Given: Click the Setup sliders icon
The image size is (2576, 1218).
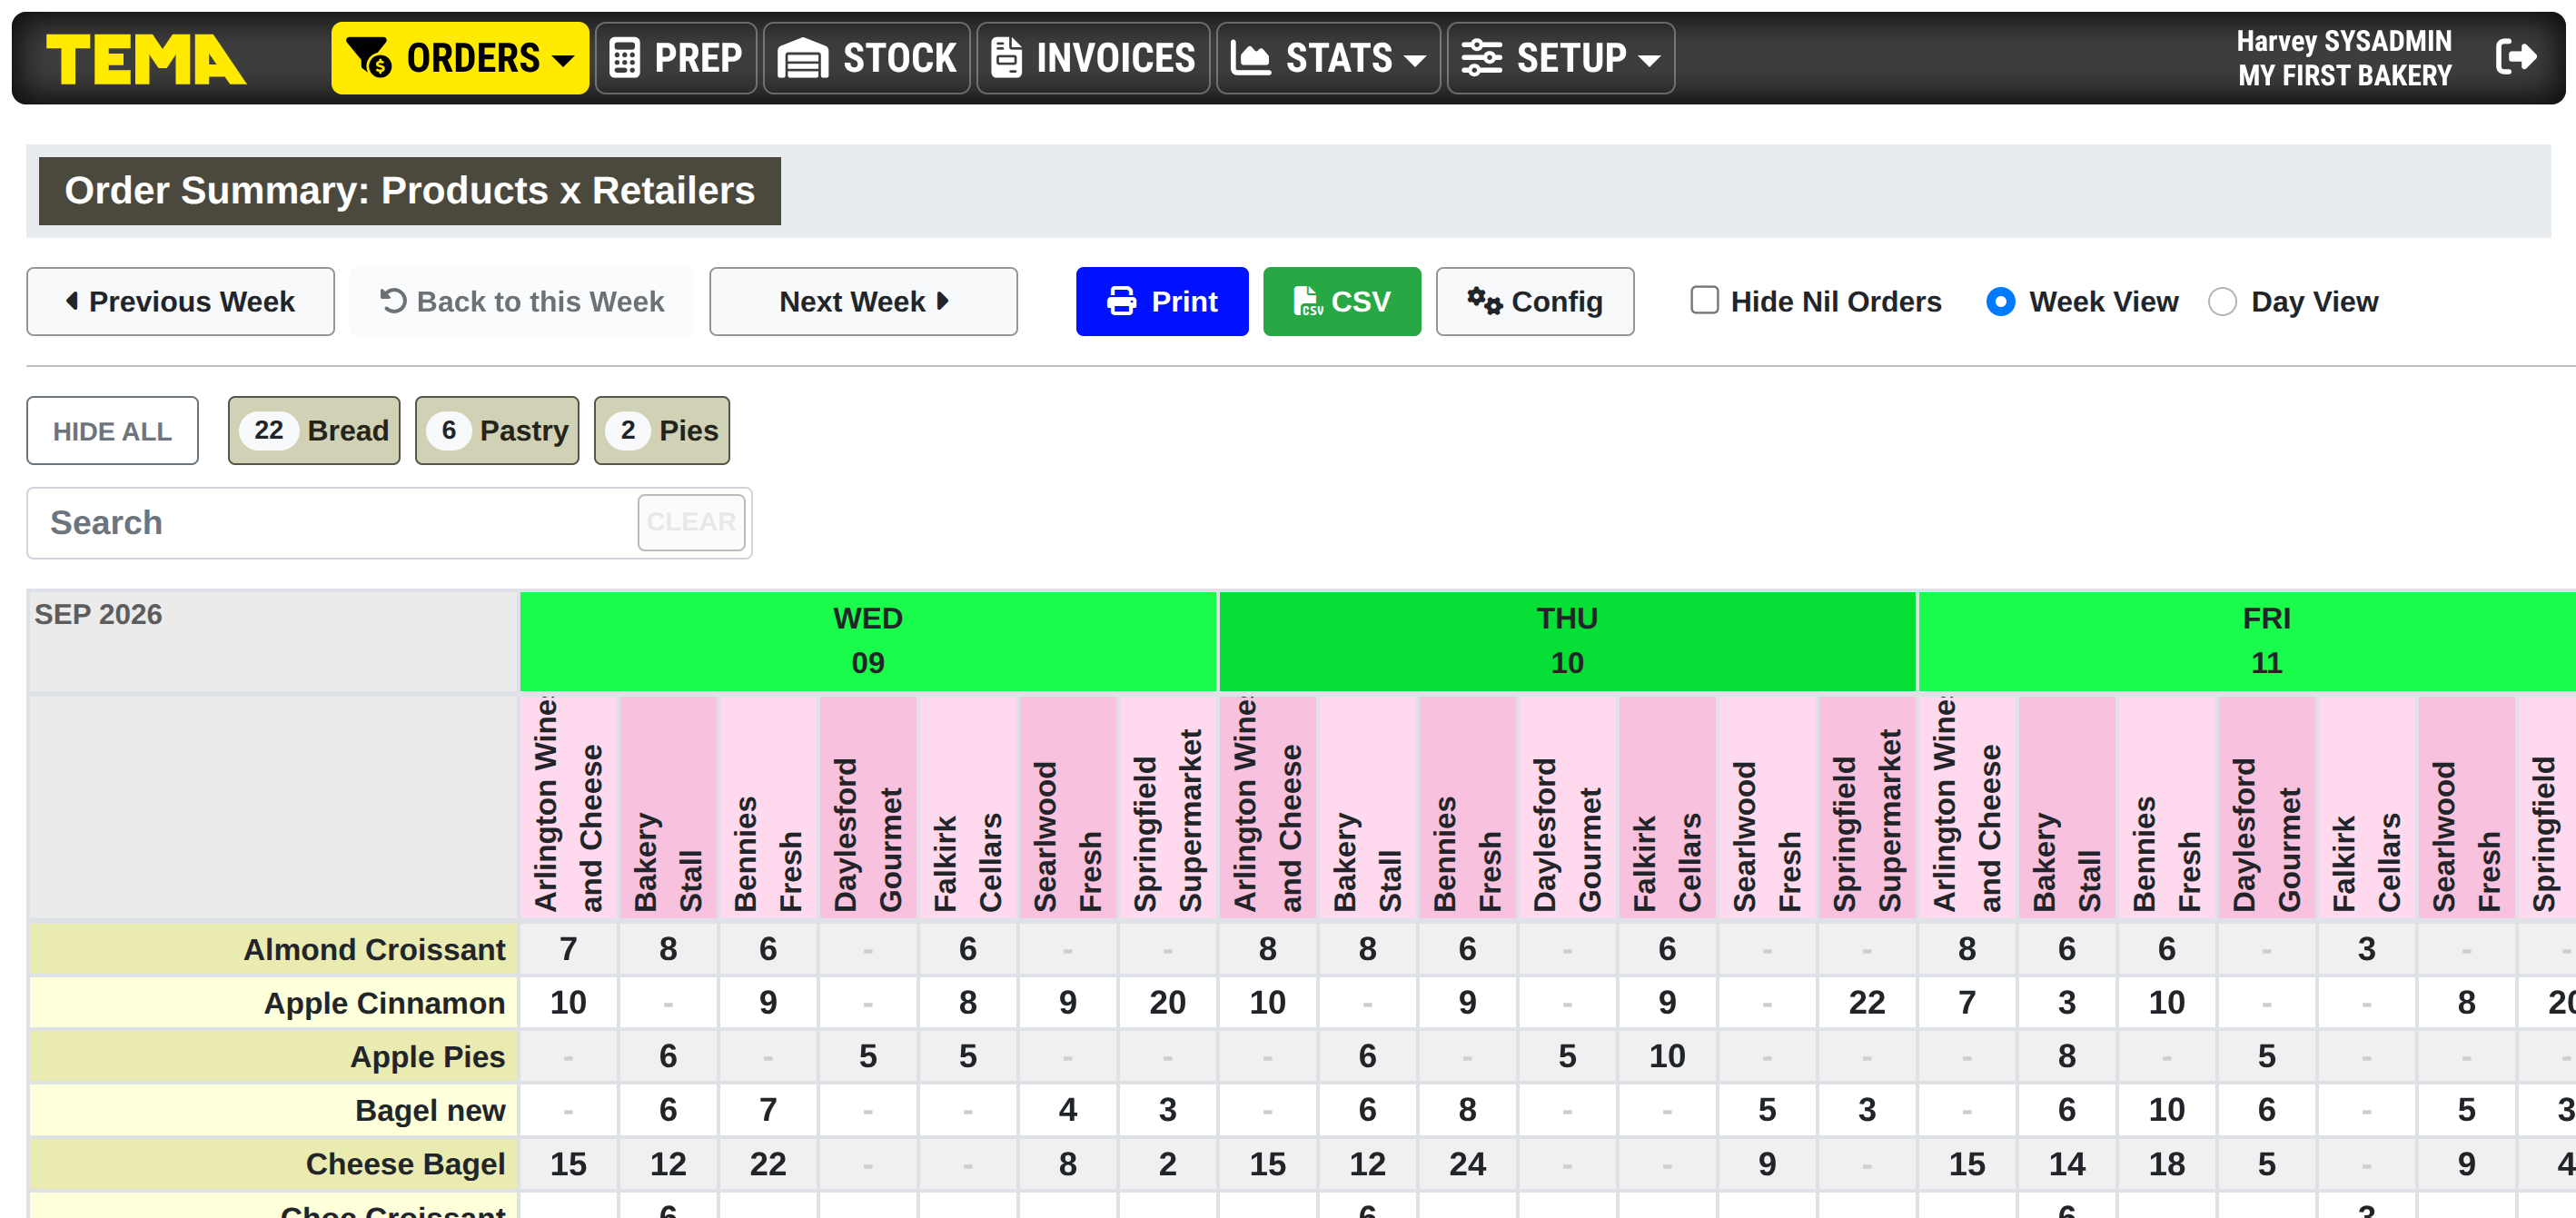Looking at the screenshot, I should 1482,58.
